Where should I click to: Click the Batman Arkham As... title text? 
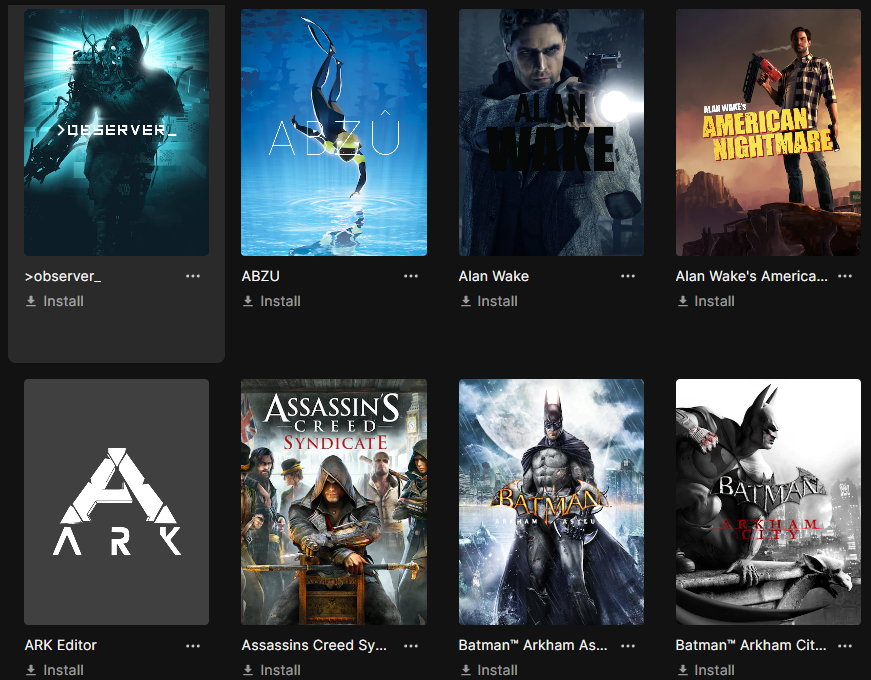533,645
